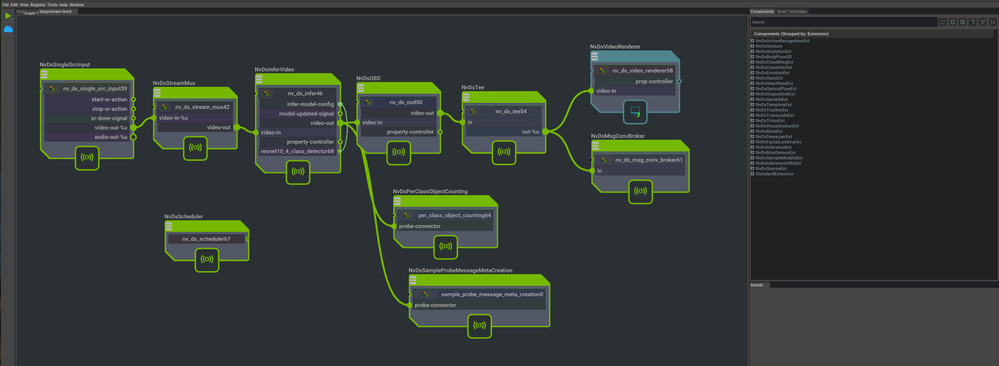The image size is (999, 366).
Task: Expand NvDsTrackerExt extension group
Action: coord(752,110)
